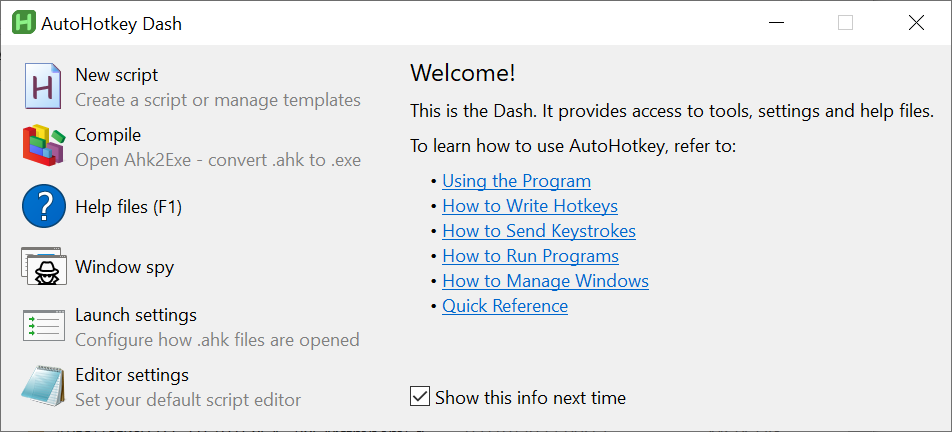Screen dimensions: 952x432
Task: Open How to Run Programs link
Action: click(530, 256)
